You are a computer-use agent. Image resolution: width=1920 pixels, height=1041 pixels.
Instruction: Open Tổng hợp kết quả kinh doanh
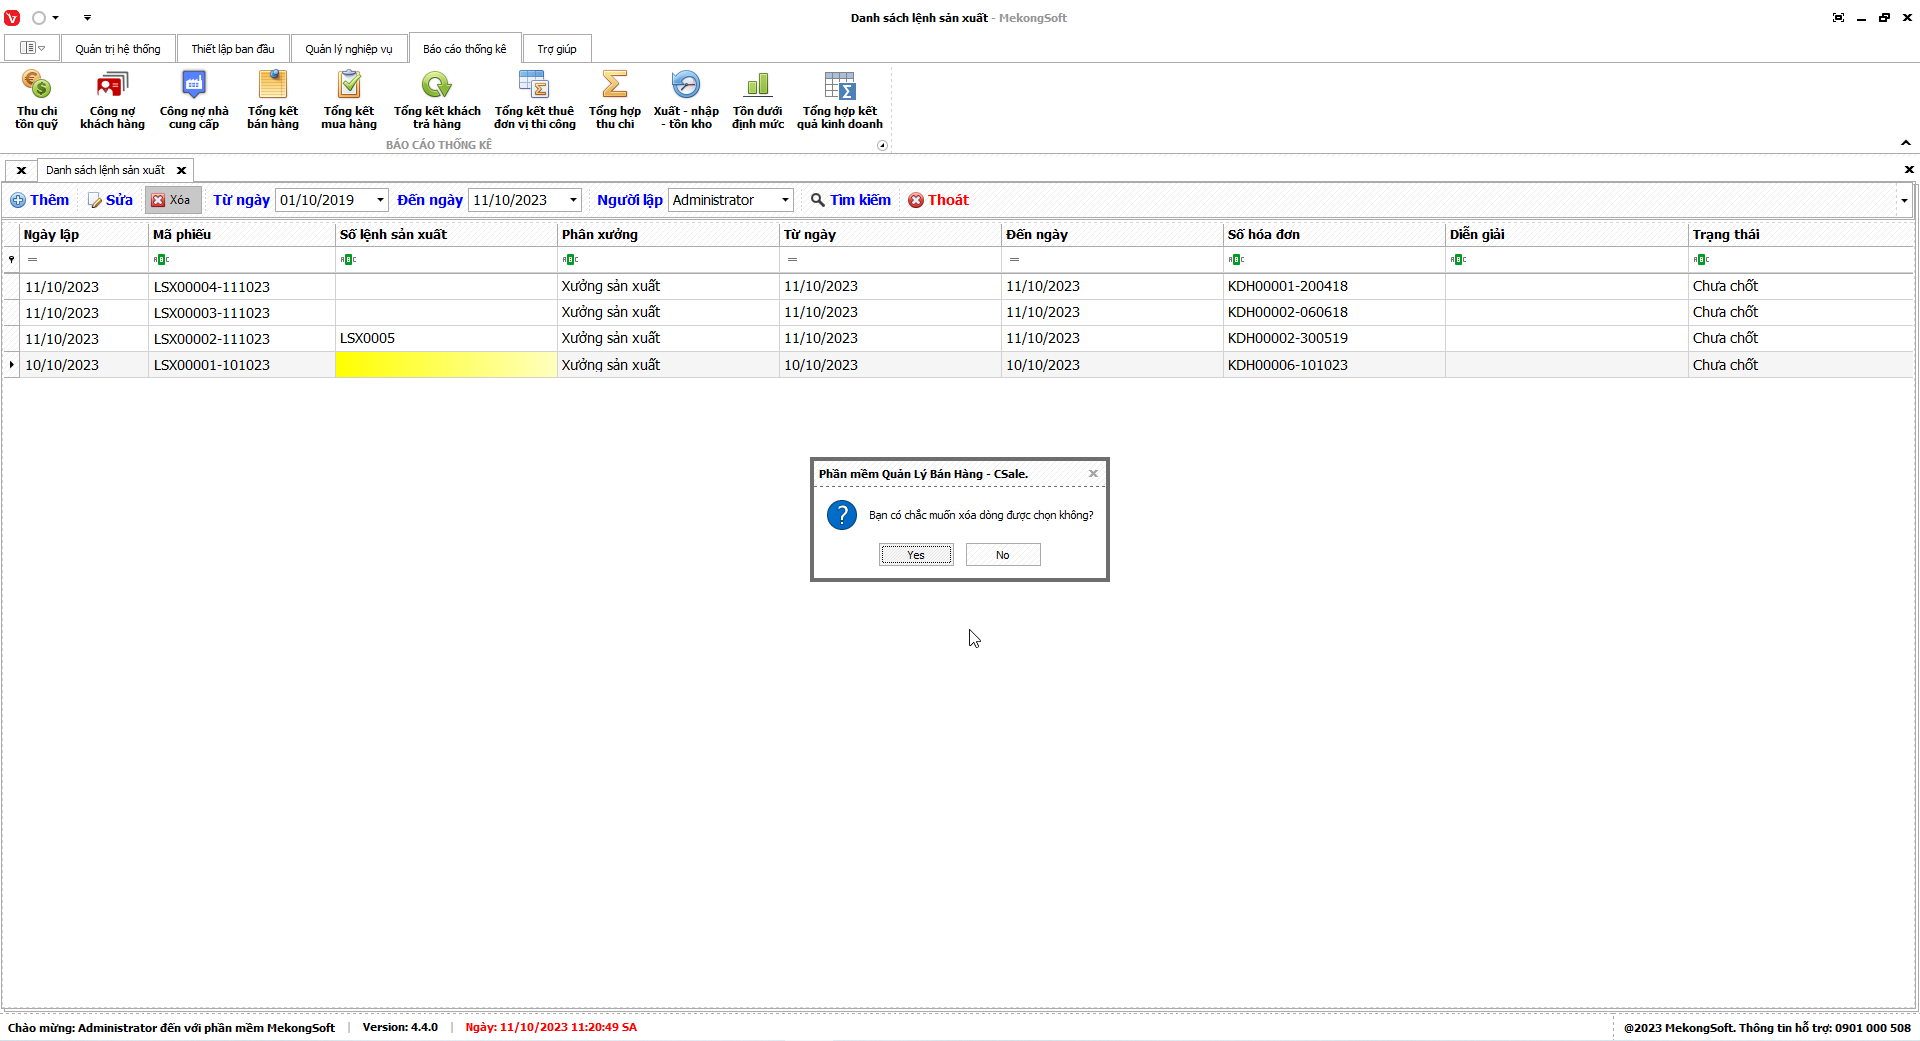click(x=840, y=99)
